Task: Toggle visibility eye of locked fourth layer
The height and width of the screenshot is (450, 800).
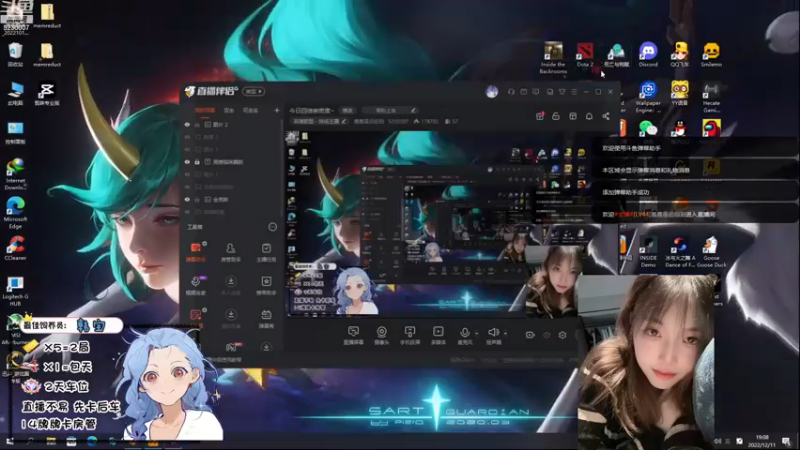Action: (187, 162)
